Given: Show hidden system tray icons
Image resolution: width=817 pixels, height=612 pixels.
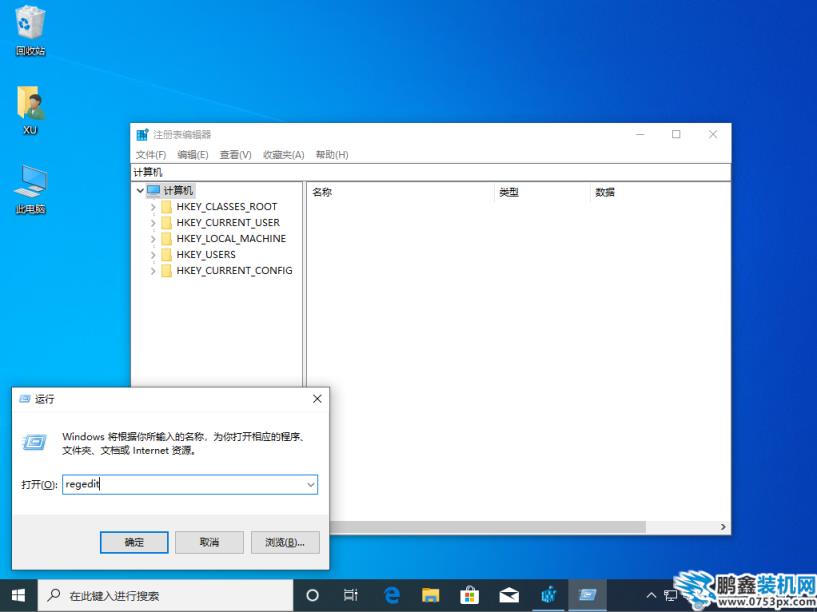Looking at the screenshot, I should 651,595.
